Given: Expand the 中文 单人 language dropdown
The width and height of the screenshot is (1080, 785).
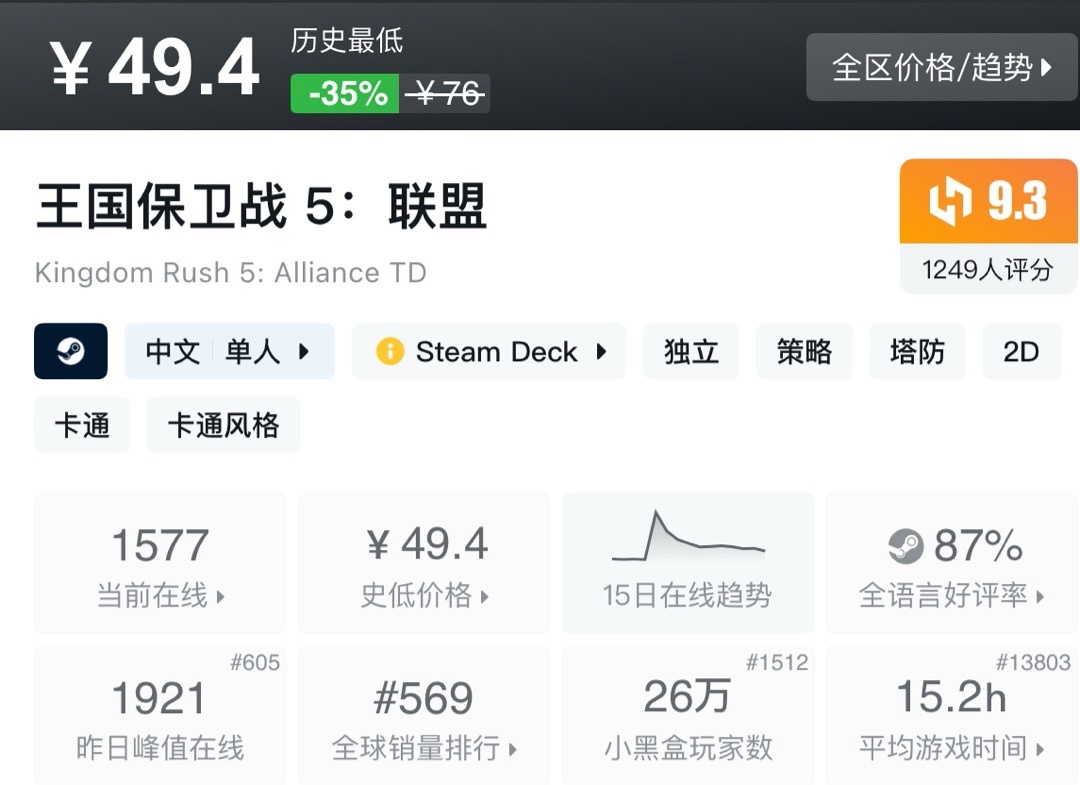Looking at the screenshot, I should (x=229, y=352).
